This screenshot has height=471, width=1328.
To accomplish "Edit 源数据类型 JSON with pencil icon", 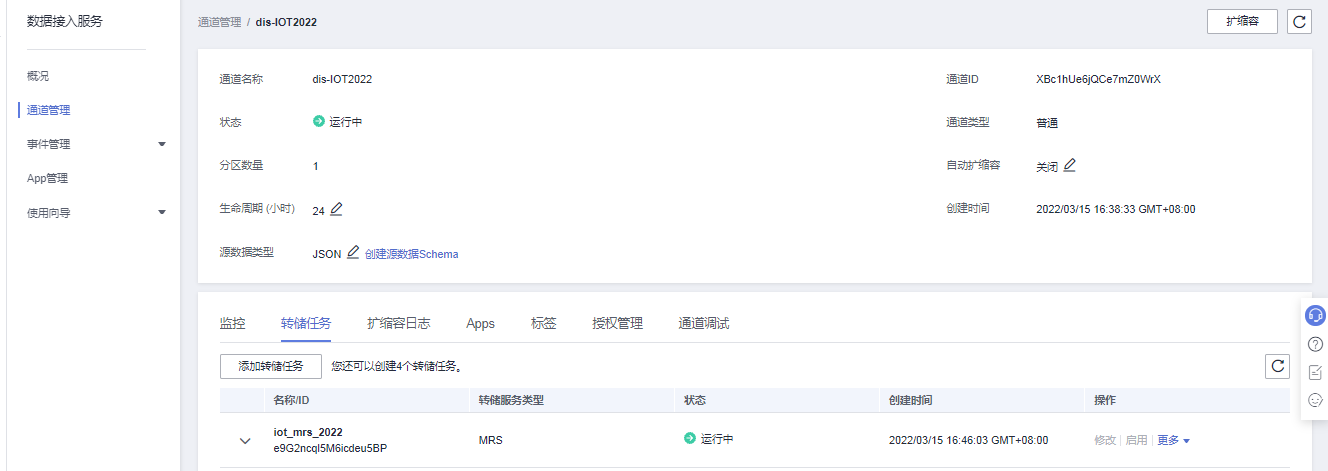I will tap(353, 253).
